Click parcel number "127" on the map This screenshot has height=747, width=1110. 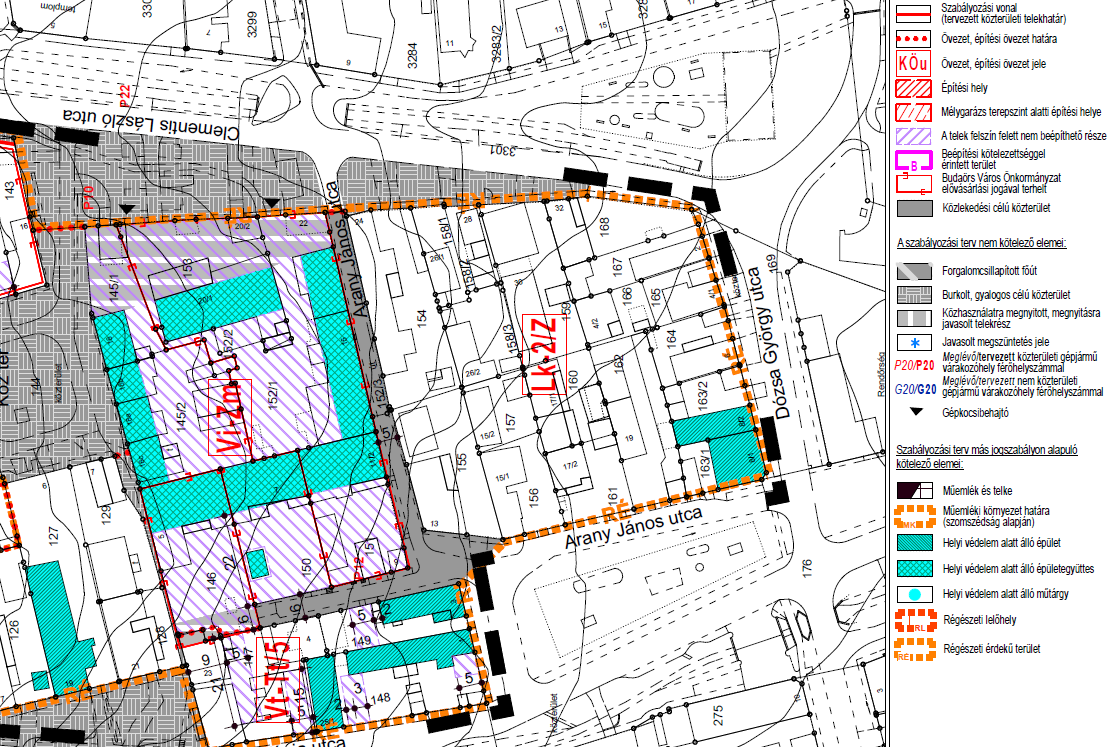coord(52,537)
